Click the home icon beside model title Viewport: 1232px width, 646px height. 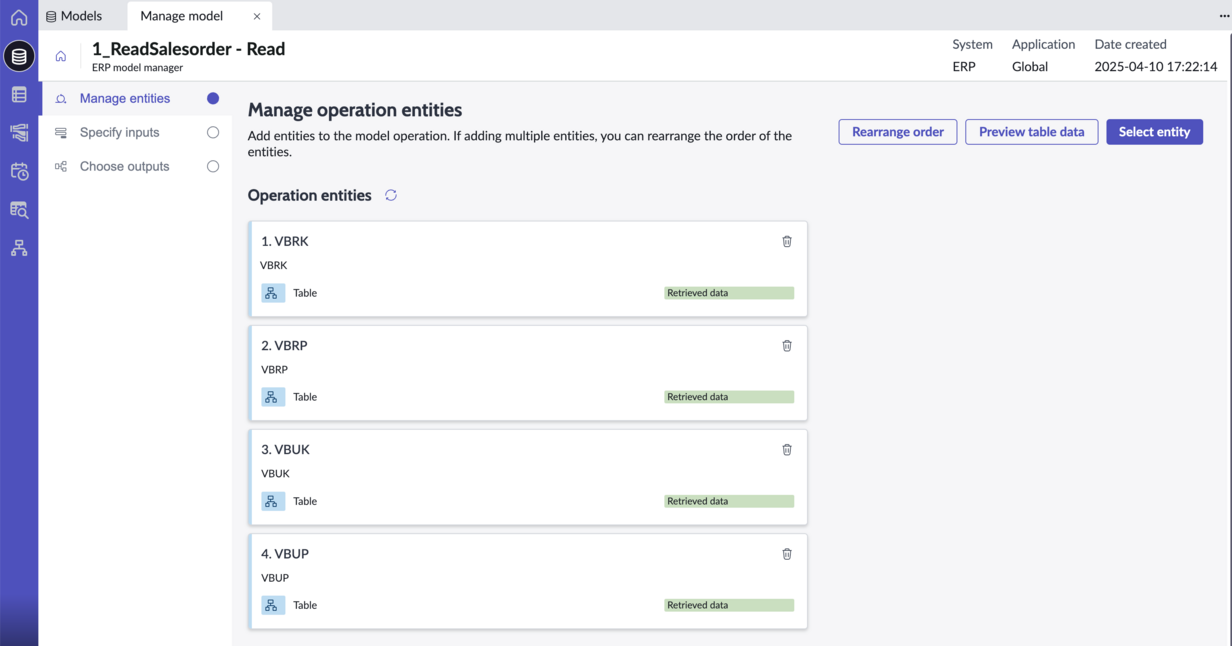coord(61,56)
